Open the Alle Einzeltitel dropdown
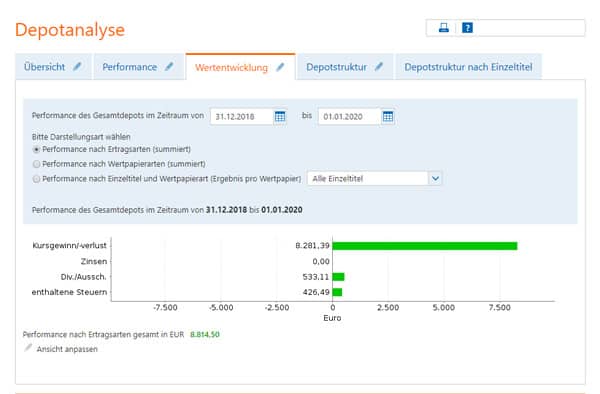This screenshot has width=600, height=394. click(x=374, y=178)
